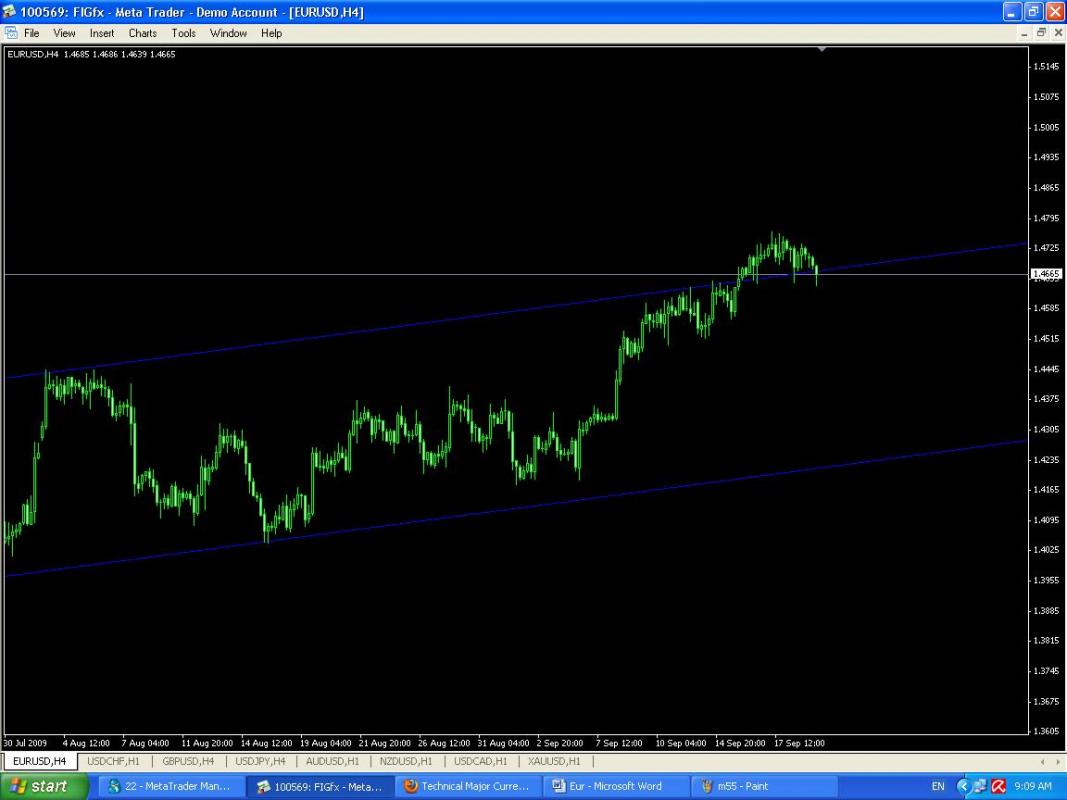Open the Insert menu
The height and width of the screenshot is (800, 1067).
(x=102, y=33)
